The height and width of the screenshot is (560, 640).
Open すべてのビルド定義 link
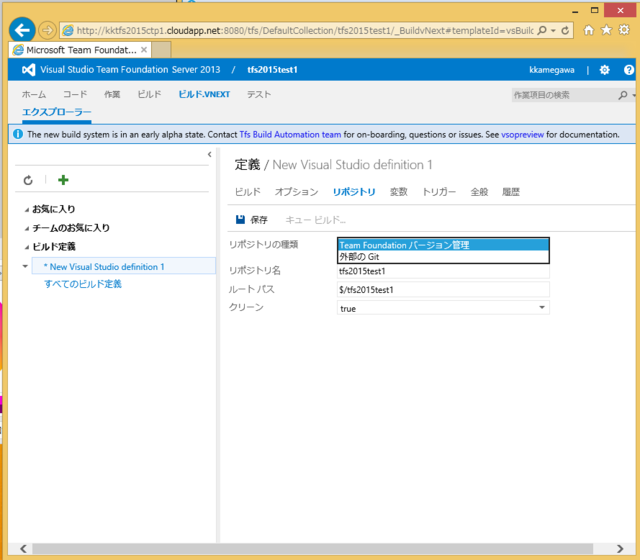83,284
